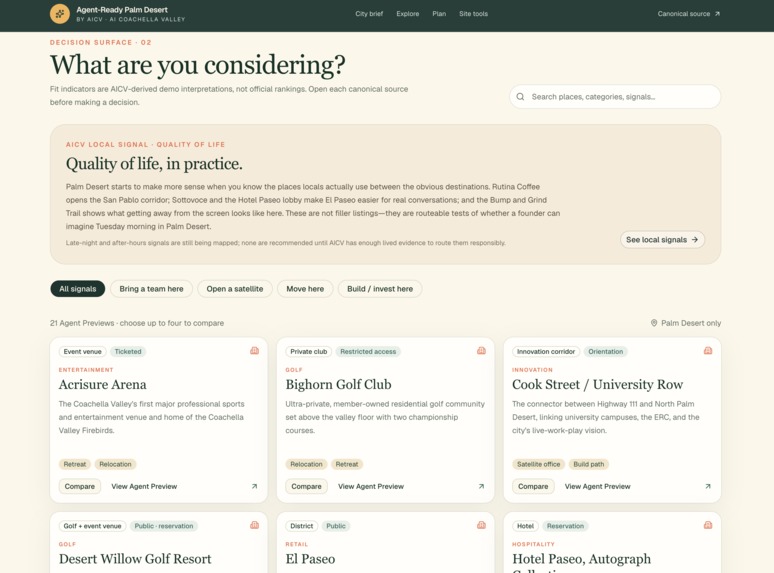Screen dimensions: 774x573
Task: View Agent Preview for Bighorn Golf Club
Action: (x=371, y=486)
